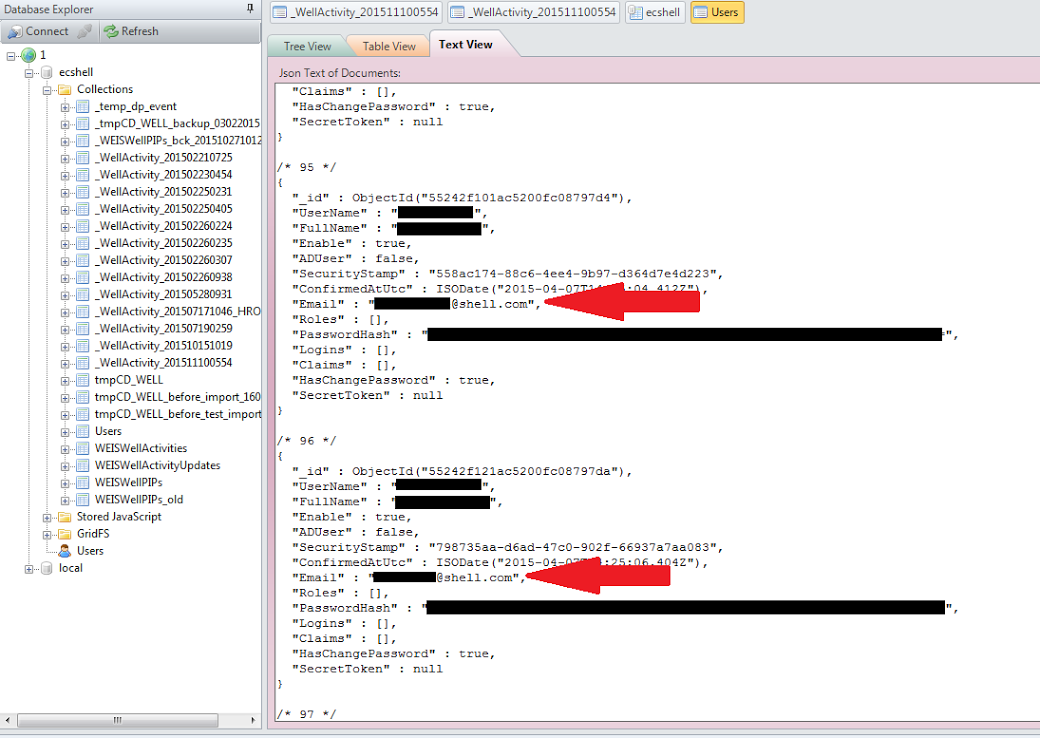
Task: Select the Stored JavaScript folder icon
Action: [x=65, y=517]
